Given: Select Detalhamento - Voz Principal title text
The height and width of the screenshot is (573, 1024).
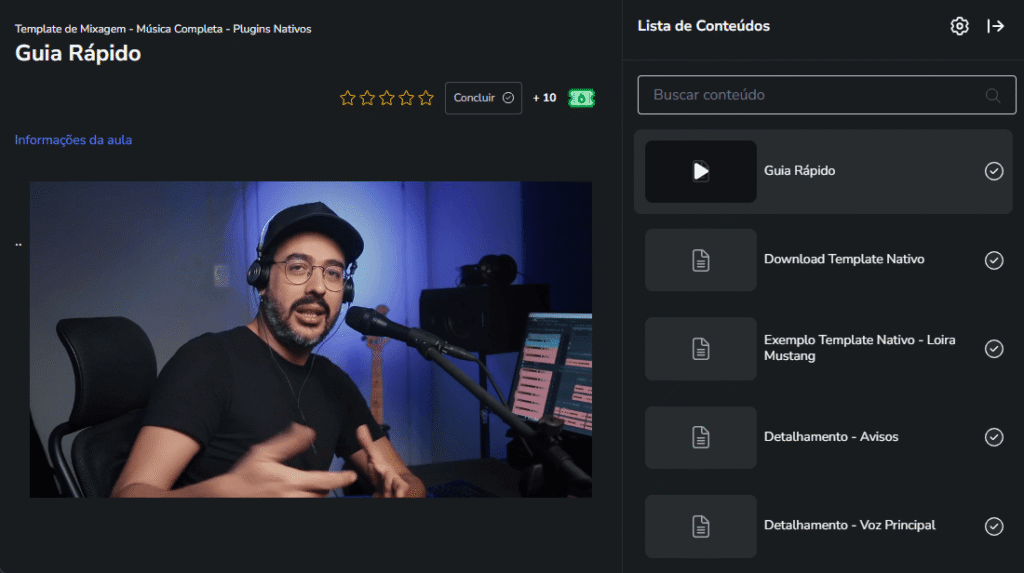Looking at the screenshot, I should 849,525.
